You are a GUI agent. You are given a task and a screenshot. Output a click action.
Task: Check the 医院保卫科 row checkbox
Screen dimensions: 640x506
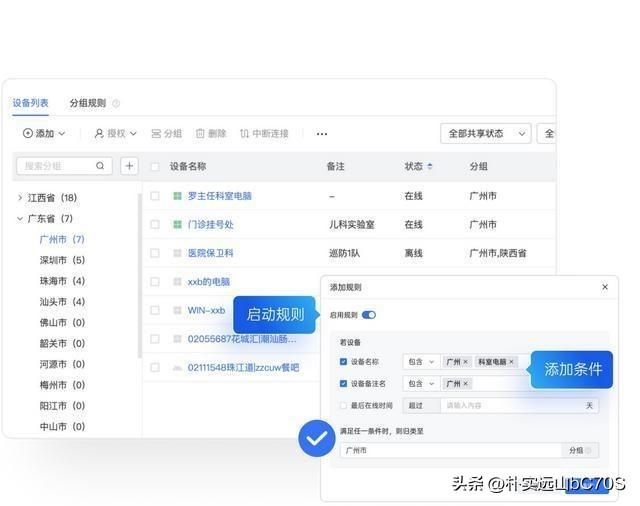[155, 253]
